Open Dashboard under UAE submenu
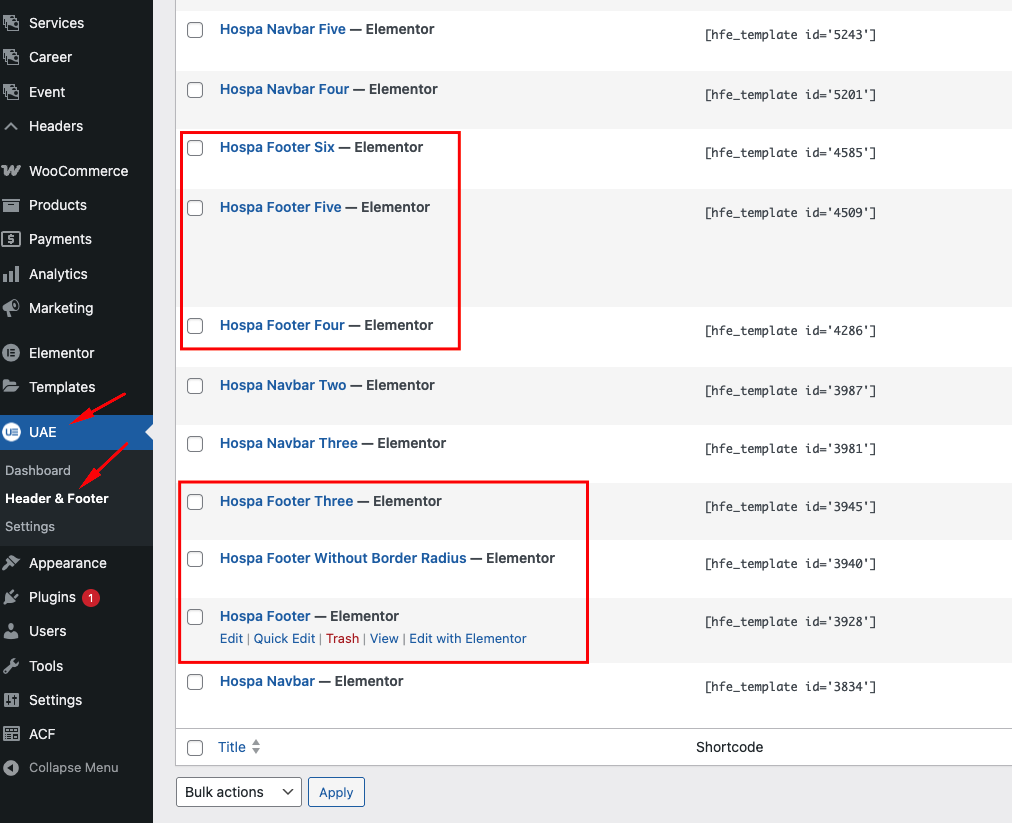 [38, 471]
